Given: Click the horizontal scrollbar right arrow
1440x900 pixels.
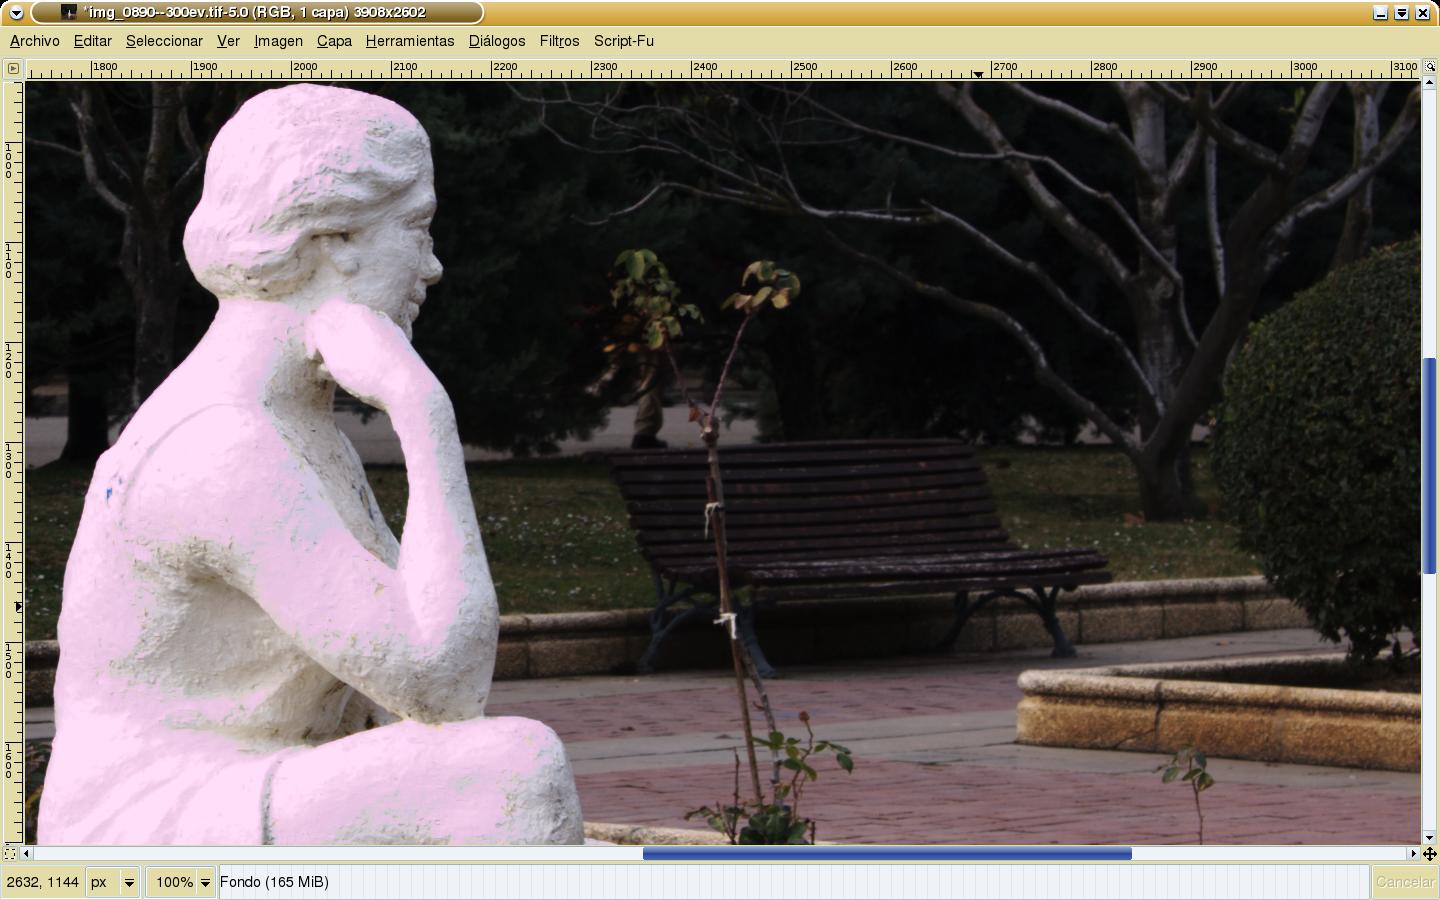Looking at the screenshot, I should [1414, 854].
